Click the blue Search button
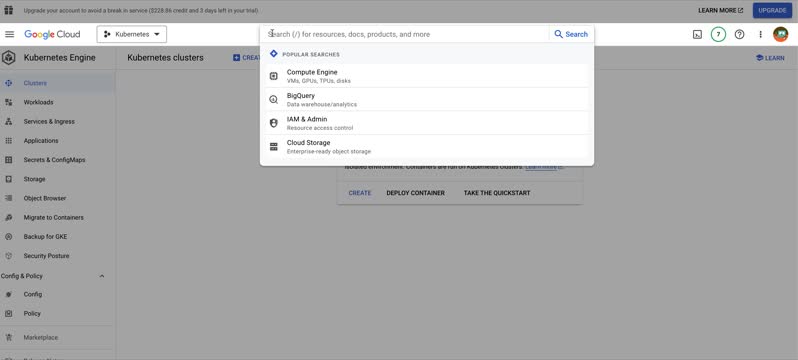Screen dimensions: 798x360 pyautogui.click(x=571, y=34)
